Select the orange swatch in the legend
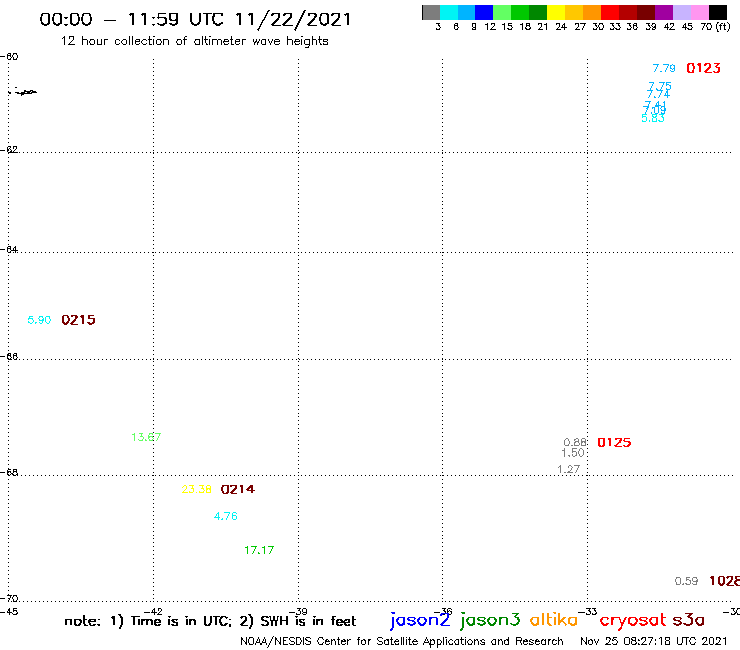The width and height of the screenshot is (740, 650). pos(592,12)
